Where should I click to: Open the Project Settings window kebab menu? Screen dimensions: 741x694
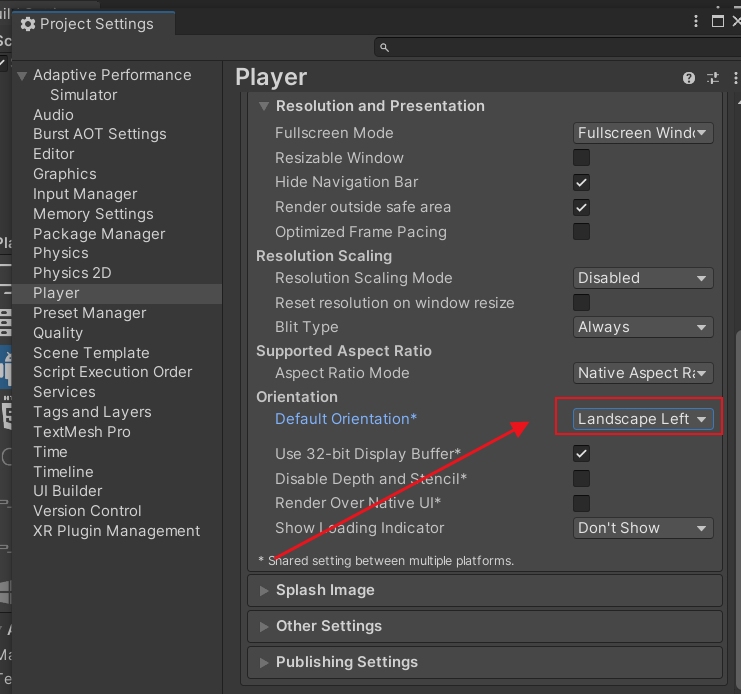(x=696, y=21)
